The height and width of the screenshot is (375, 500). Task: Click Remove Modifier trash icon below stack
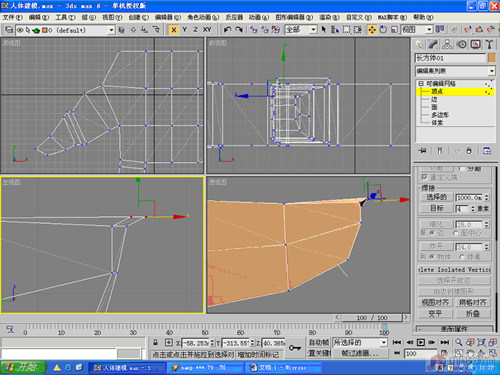469,151
